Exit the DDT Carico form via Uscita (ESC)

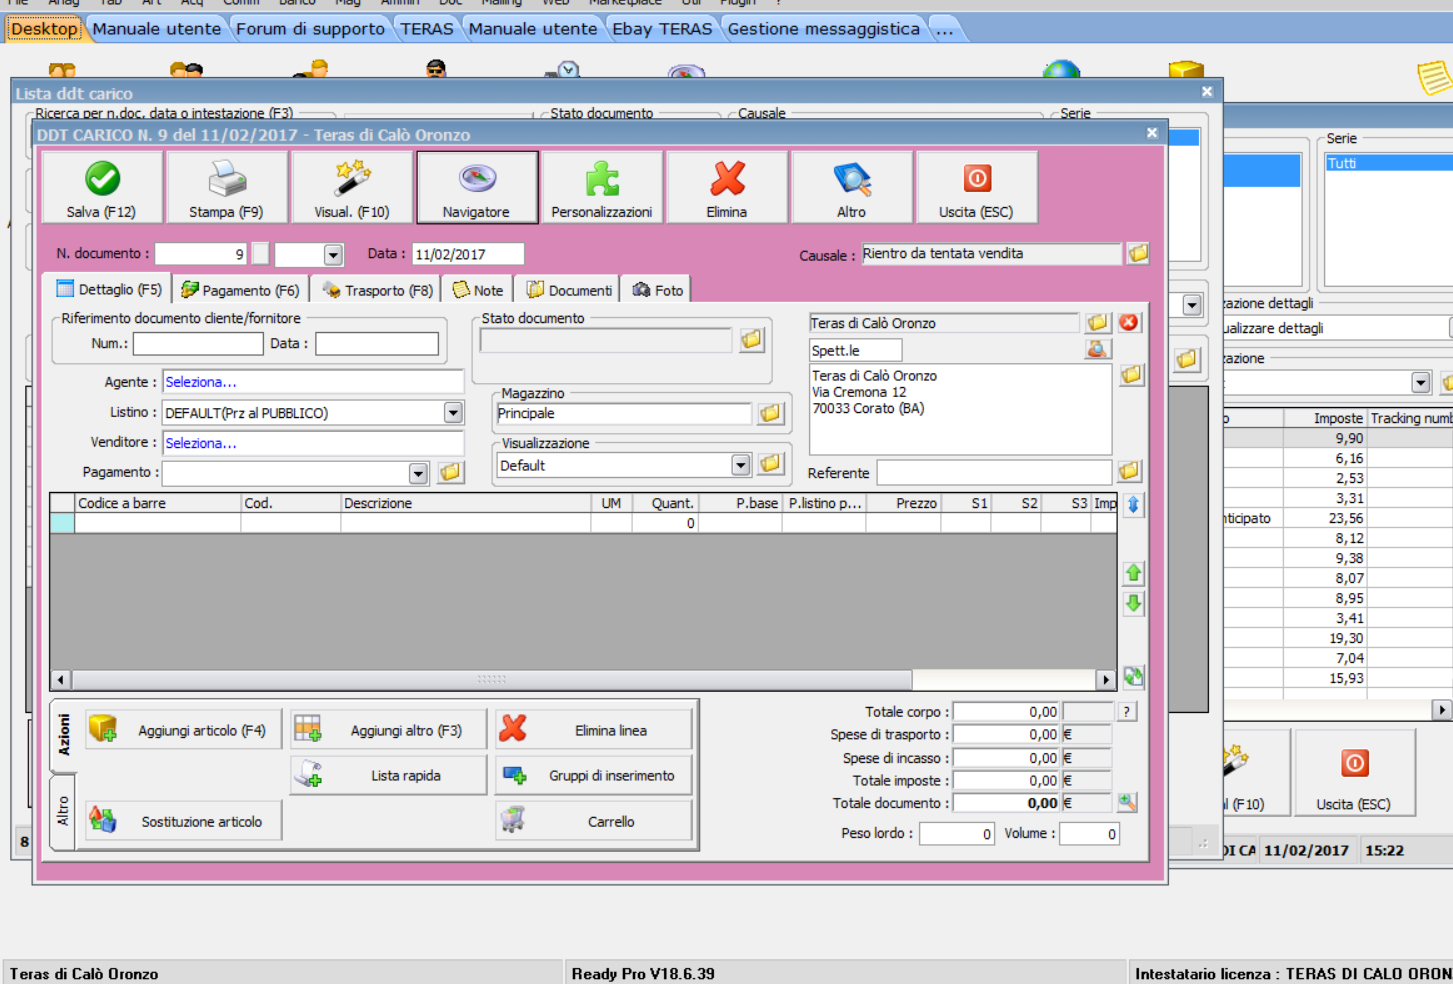tap(977, 187)
